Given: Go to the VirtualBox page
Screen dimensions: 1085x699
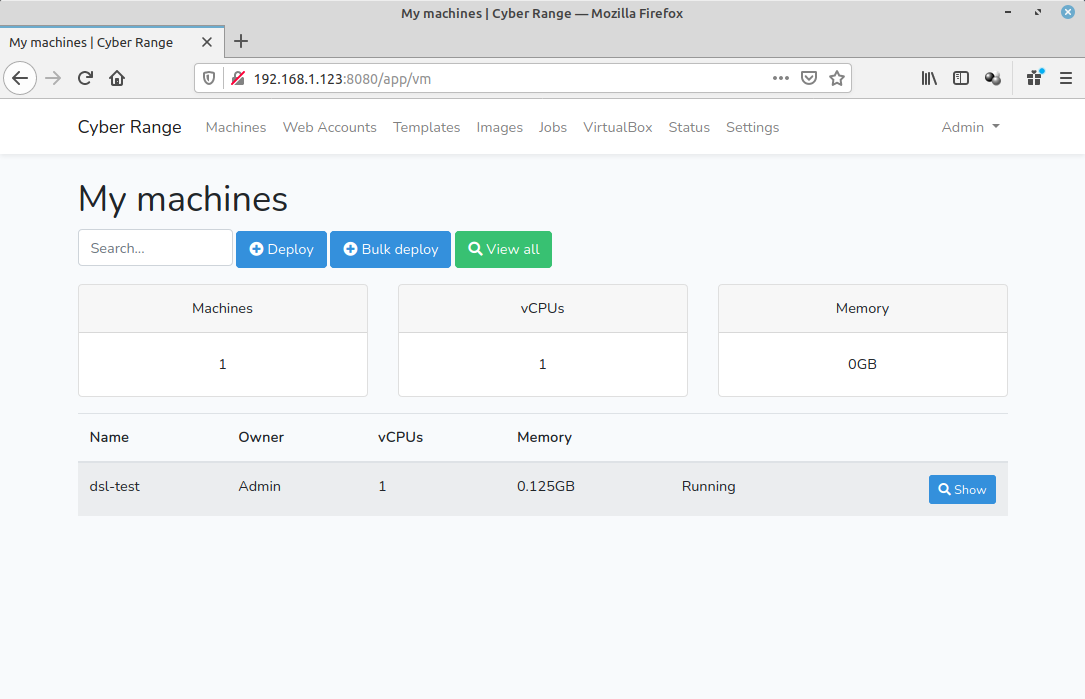Looking at the screenshot, I should [617, 127].
